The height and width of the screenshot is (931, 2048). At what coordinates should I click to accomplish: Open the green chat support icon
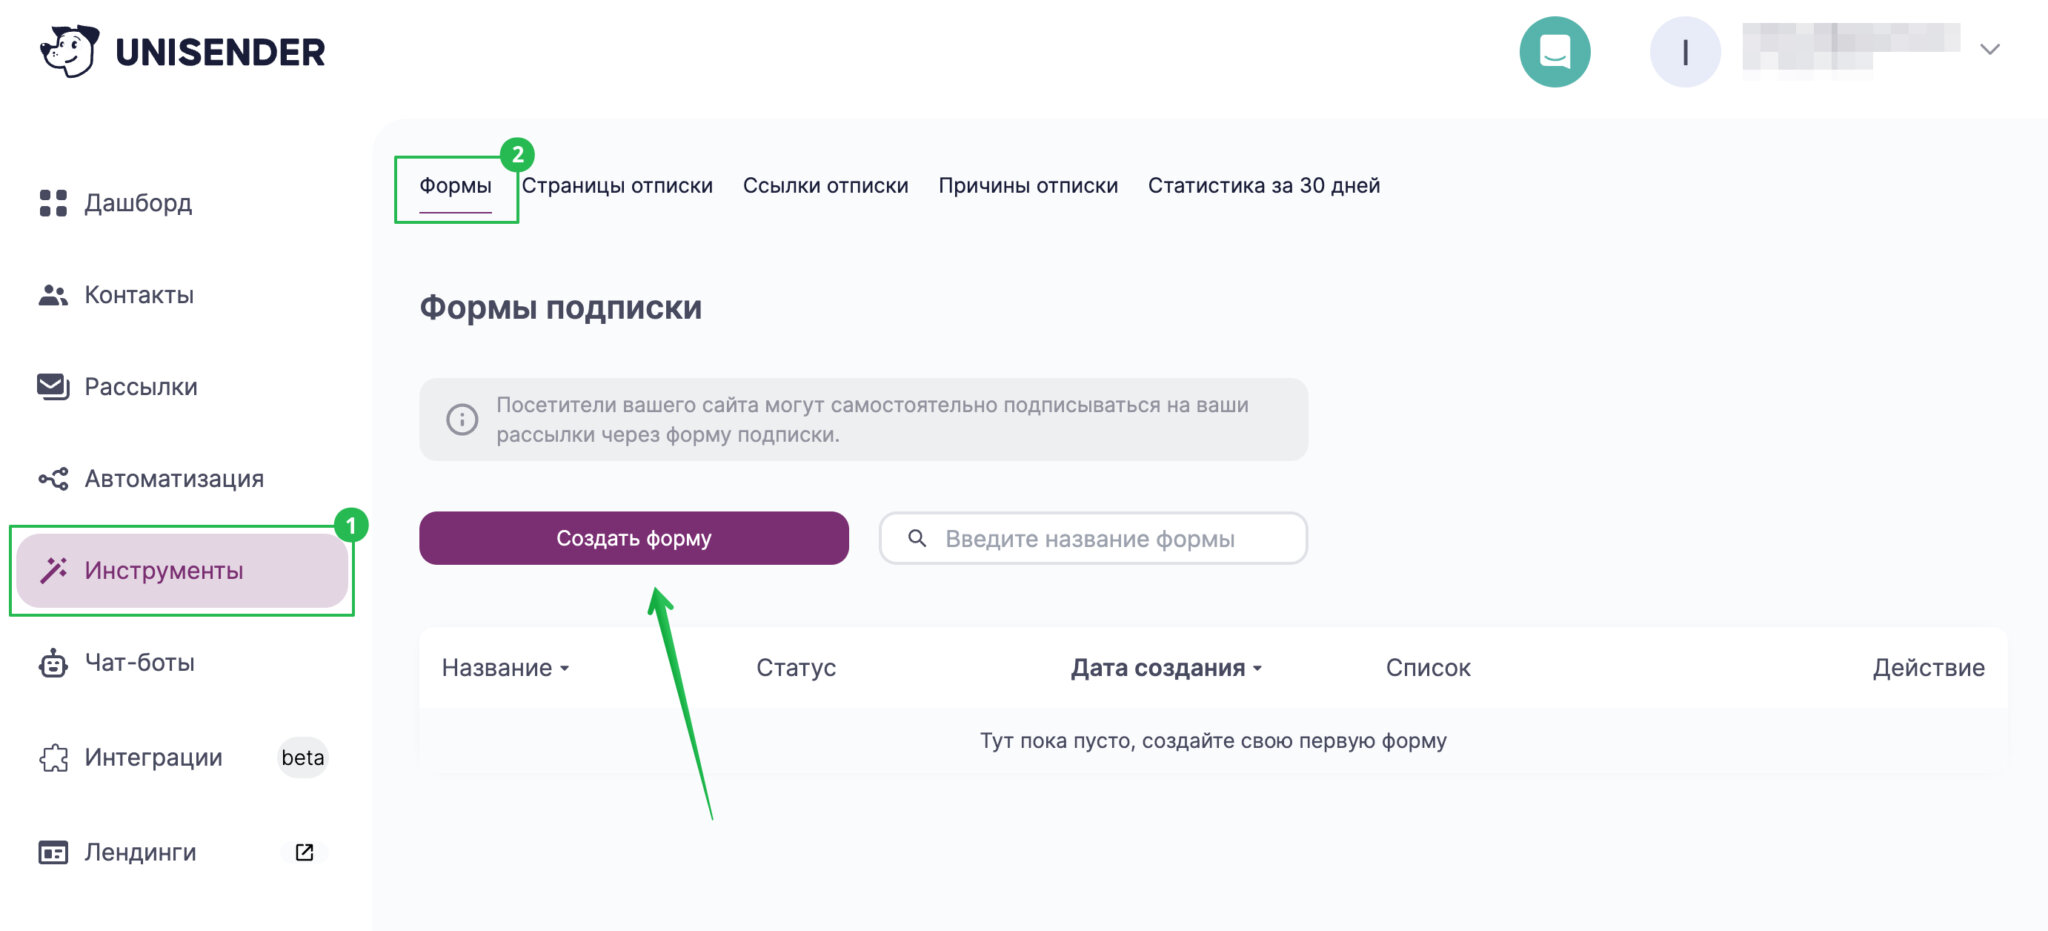[1554, 52]
